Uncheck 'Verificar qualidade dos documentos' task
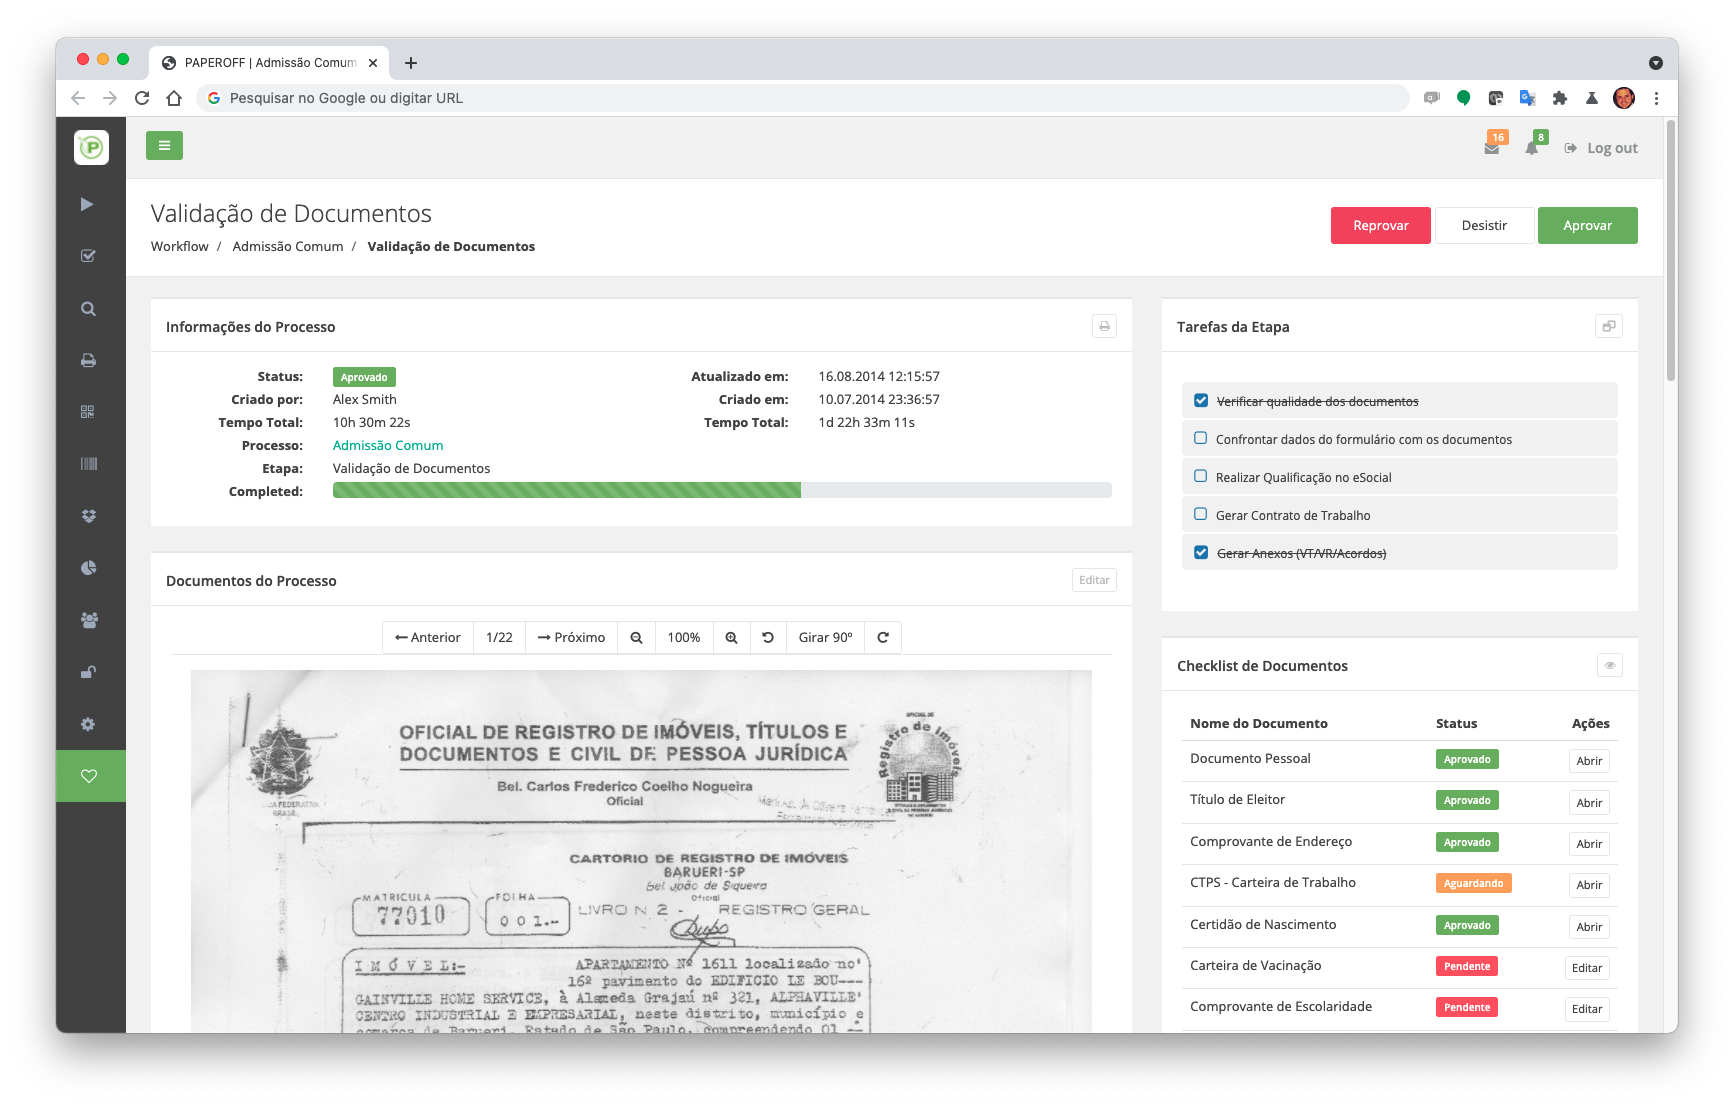 (1201, 401)
